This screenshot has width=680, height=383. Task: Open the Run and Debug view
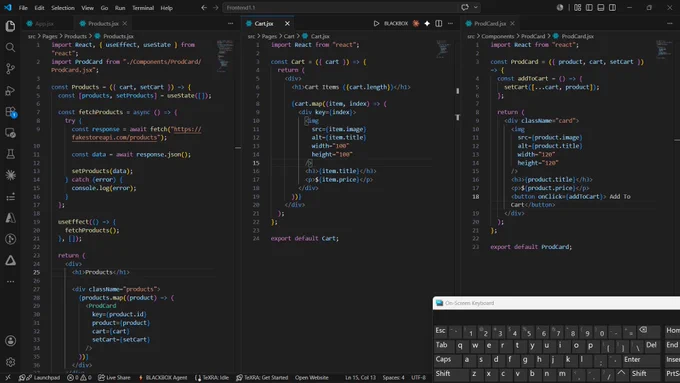[x=10, y=90]
